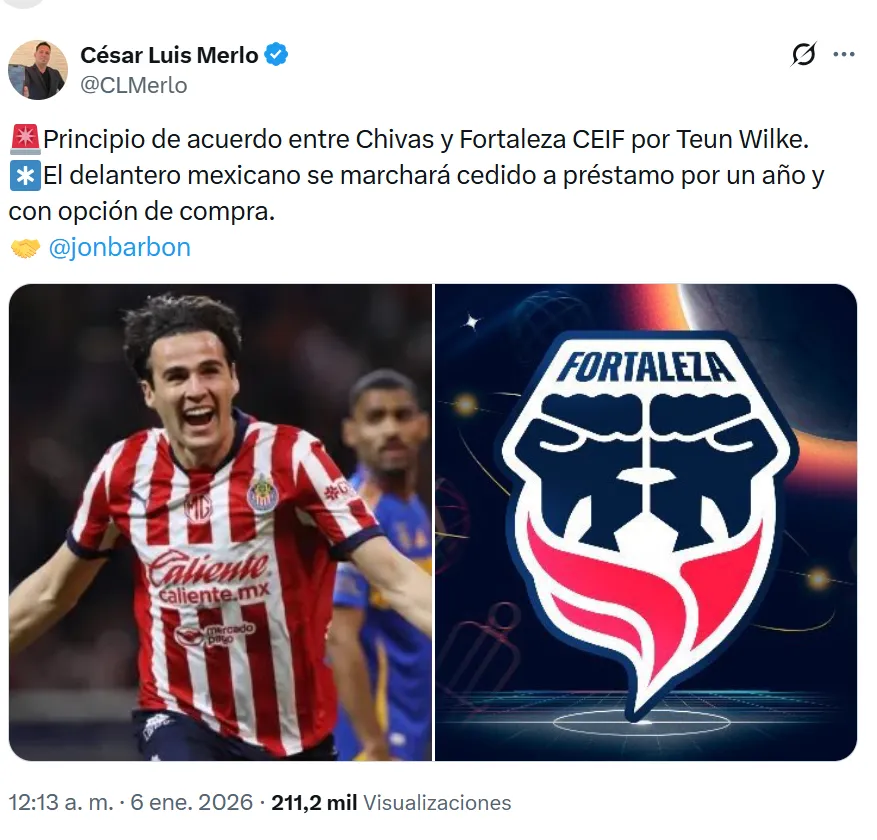Open the Chivas player photo
This screenshot has height=840, width=877.
(220, 522)
